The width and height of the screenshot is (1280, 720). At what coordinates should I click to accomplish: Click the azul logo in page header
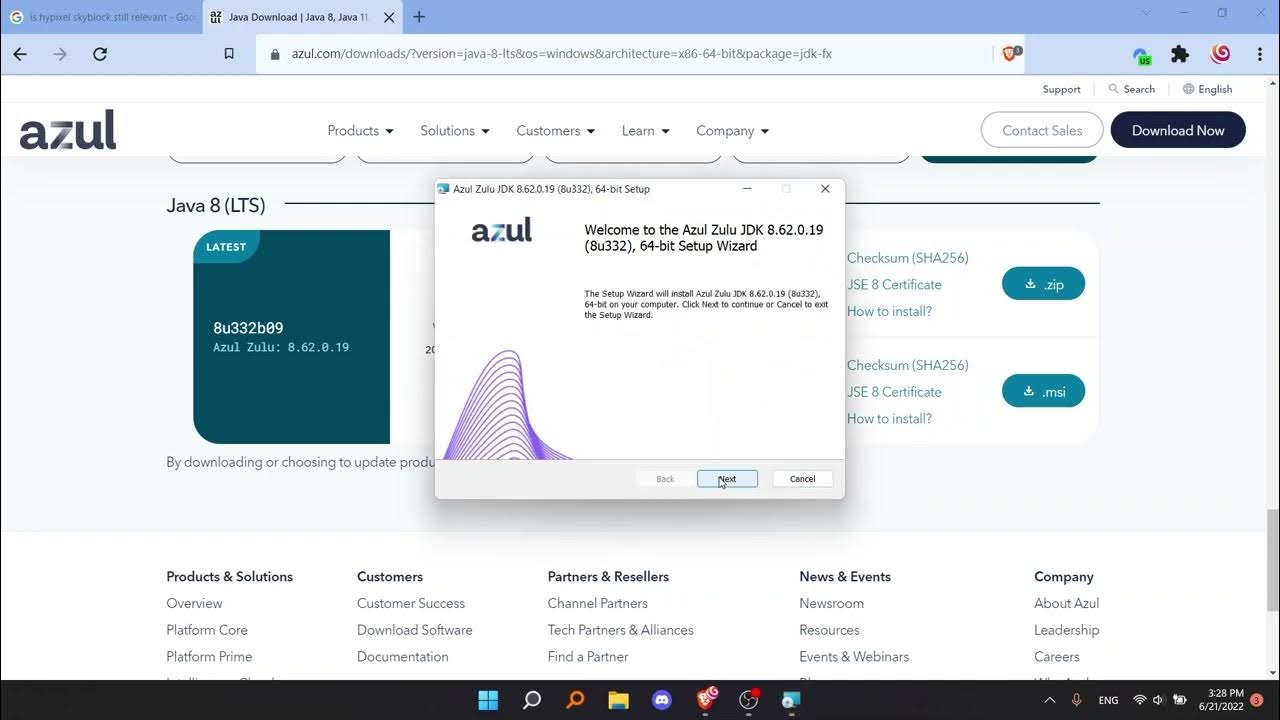click(68, 130)
